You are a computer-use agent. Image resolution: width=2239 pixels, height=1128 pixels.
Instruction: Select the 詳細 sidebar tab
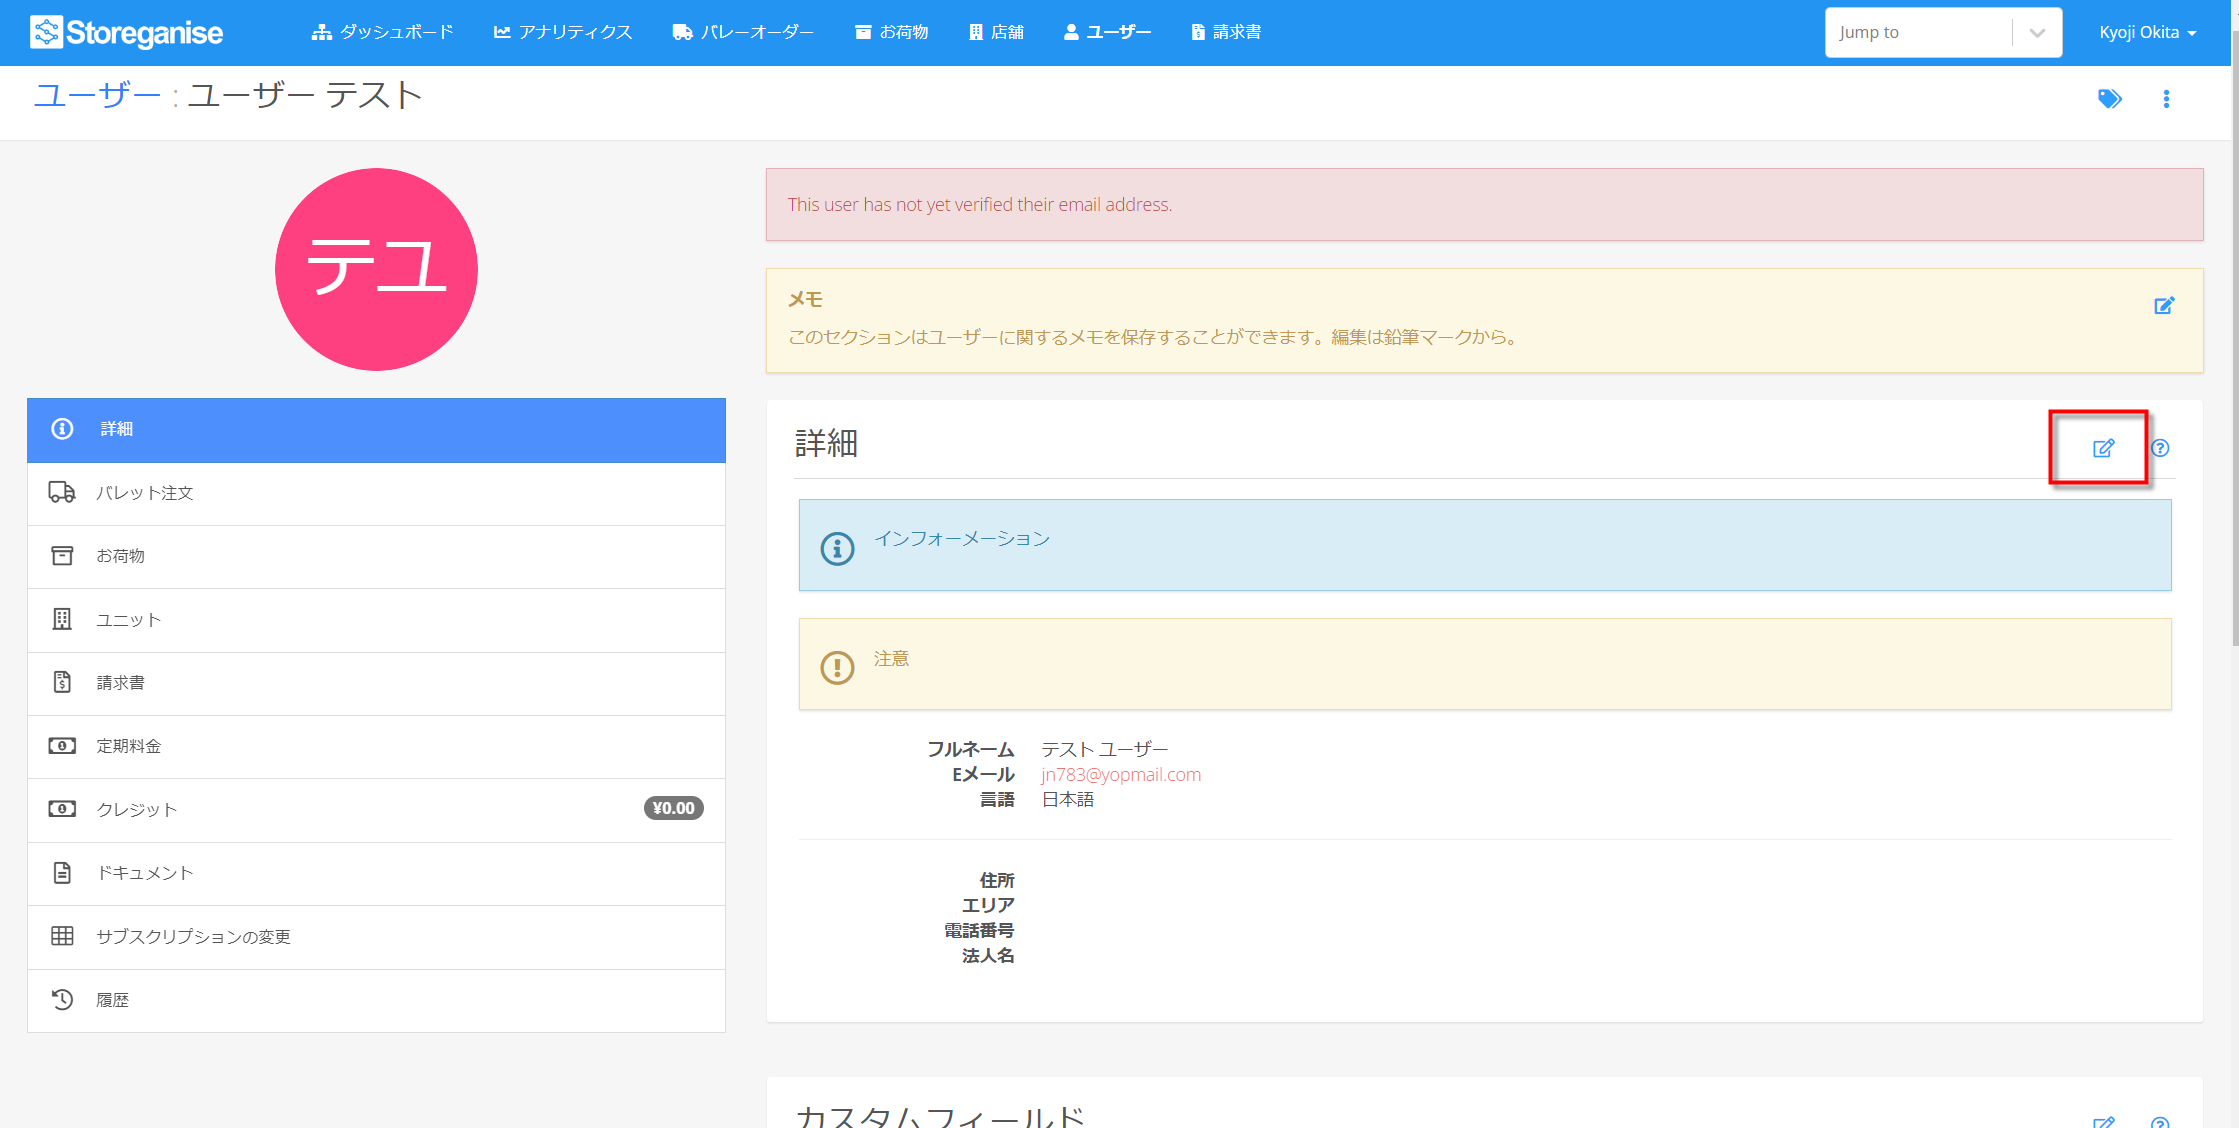376,430
